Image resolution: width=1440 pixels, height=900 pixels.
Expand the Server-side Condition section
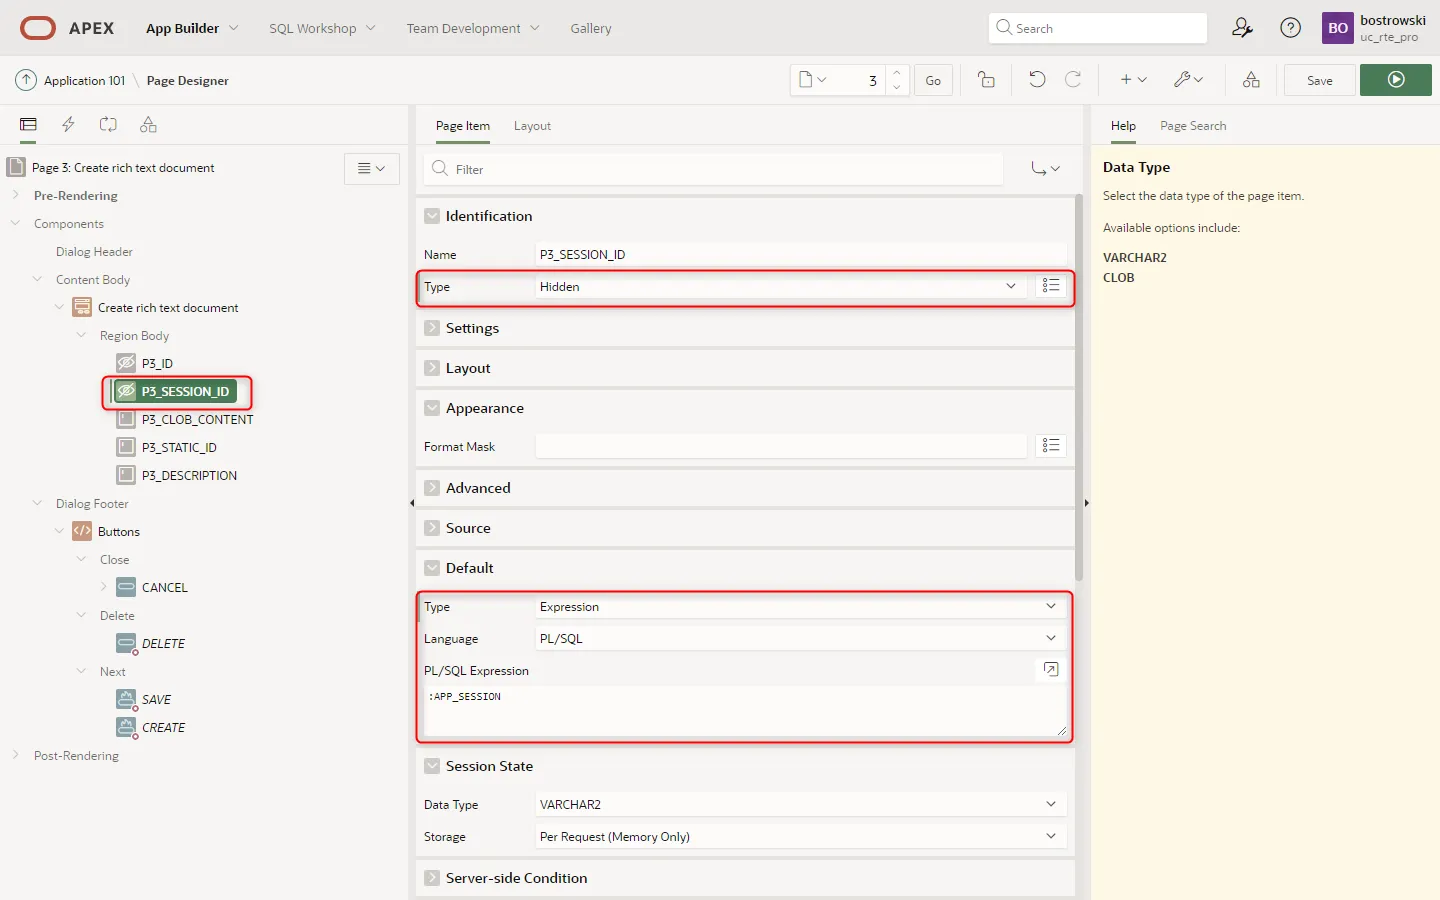point(432,878)
